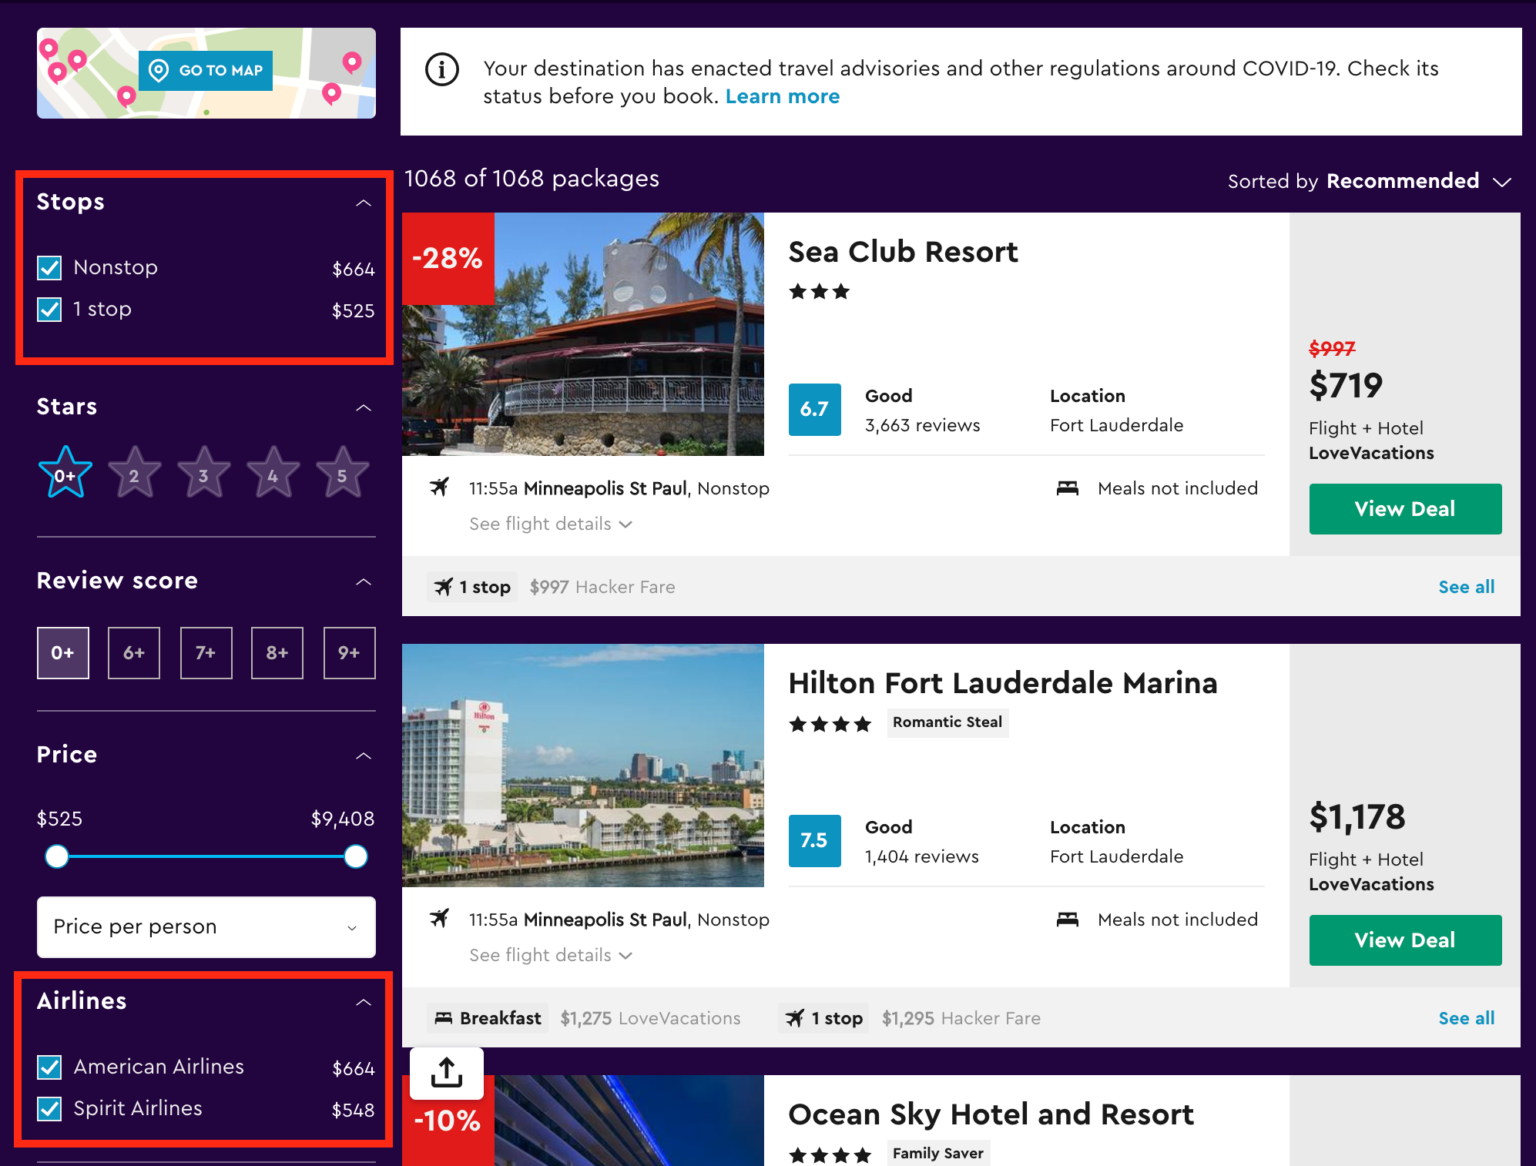Screen dimensions: 1536x1166
Task: Uncheck the Nonstop flights checkbox
Action: tap(49, 268)
